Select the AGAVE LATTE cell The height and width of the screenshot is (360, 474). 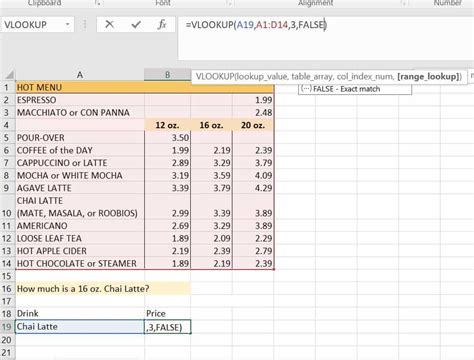coord(80,188)
